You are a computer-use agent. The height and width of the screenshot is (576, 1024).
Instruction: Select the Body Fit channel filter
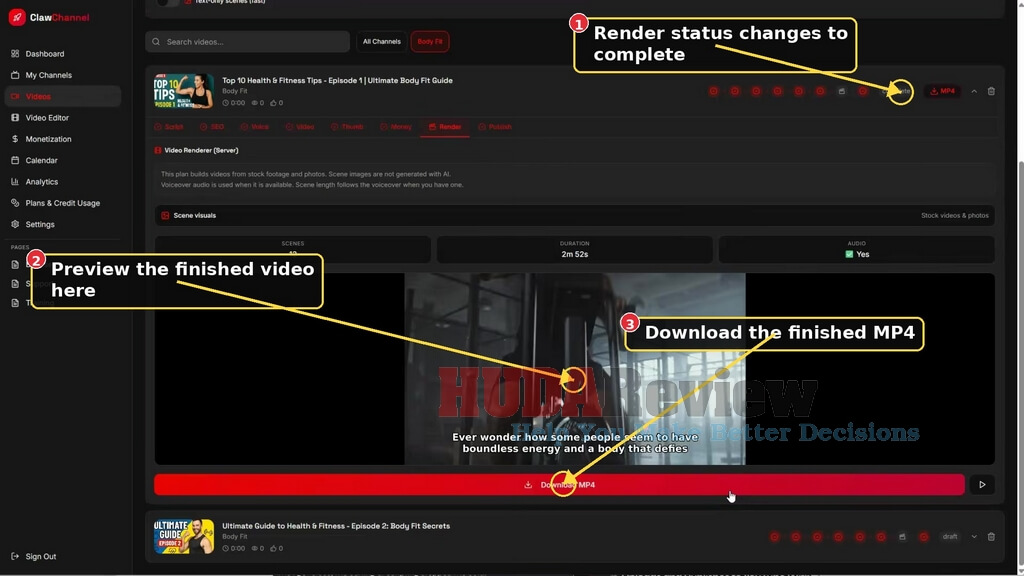click(x=430, y=42)
